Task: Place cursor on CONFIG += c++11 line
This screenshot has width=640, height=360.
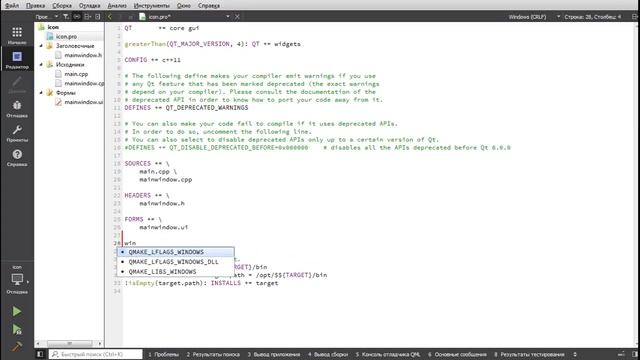Action: (x=152, y=60)
